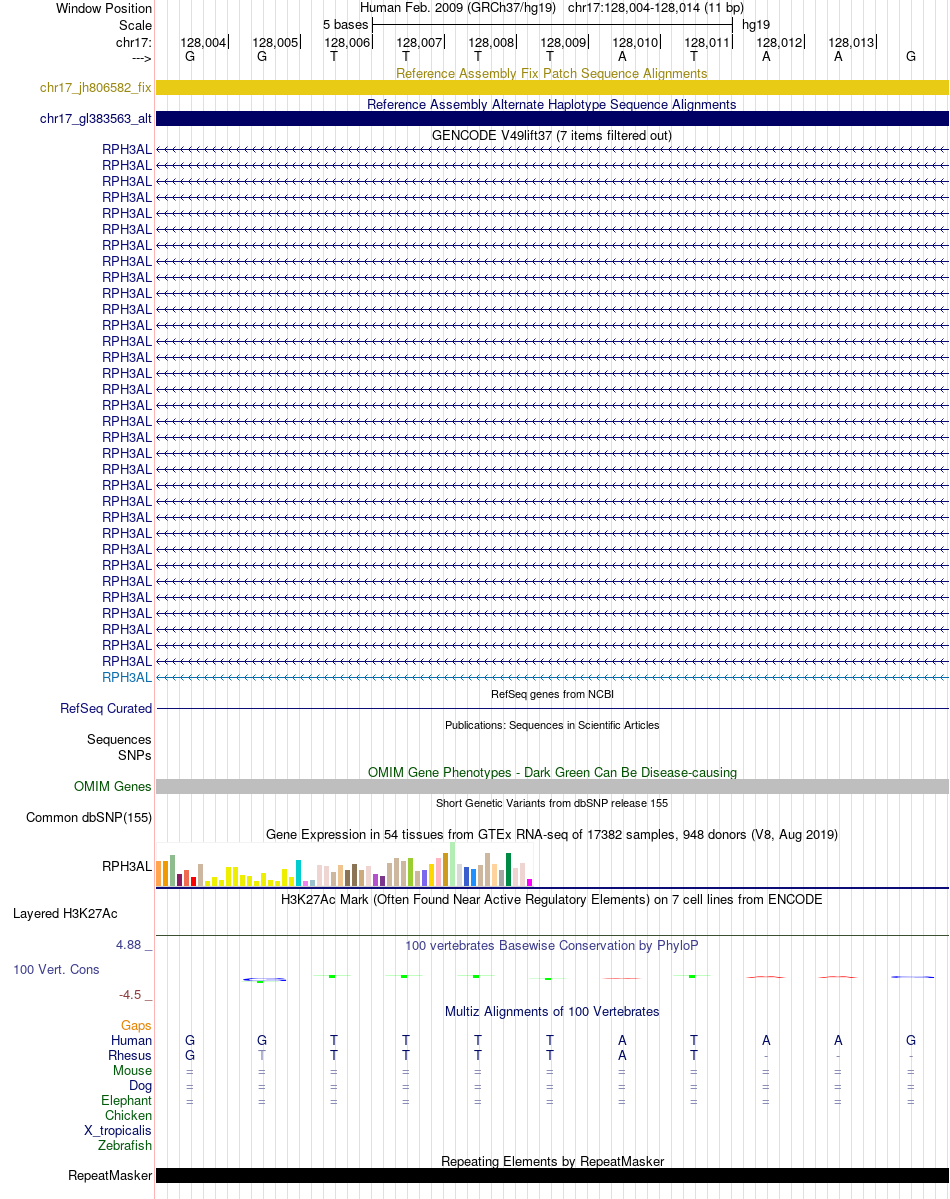Select the dark green GTEx expression bar
This screenshot has width=950, height=1199.
[x=508, y=870]
